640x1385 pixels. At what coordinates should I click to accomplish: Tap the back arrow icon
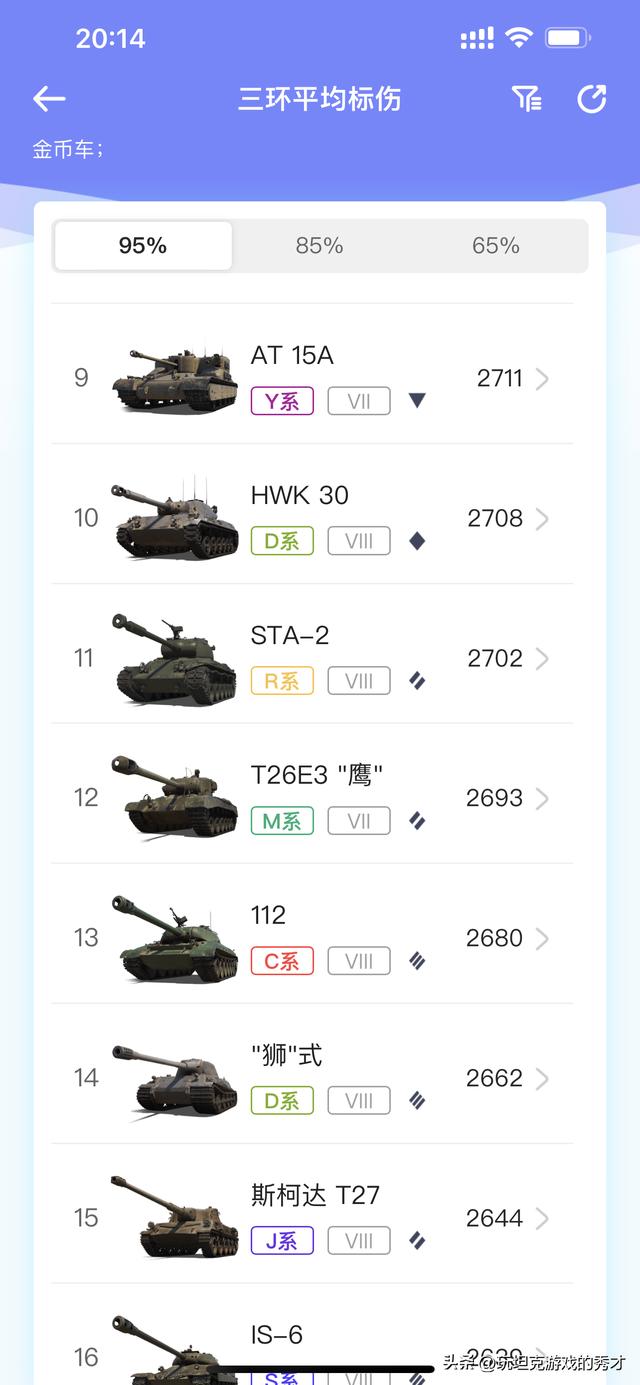49,98
